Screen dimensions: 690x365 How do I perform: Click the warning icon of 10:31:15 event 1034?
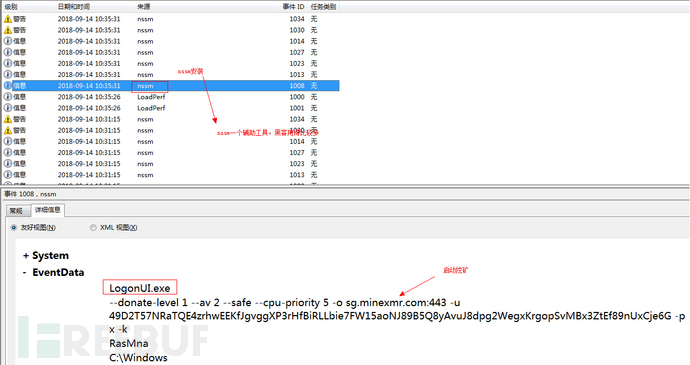[8, 119]
